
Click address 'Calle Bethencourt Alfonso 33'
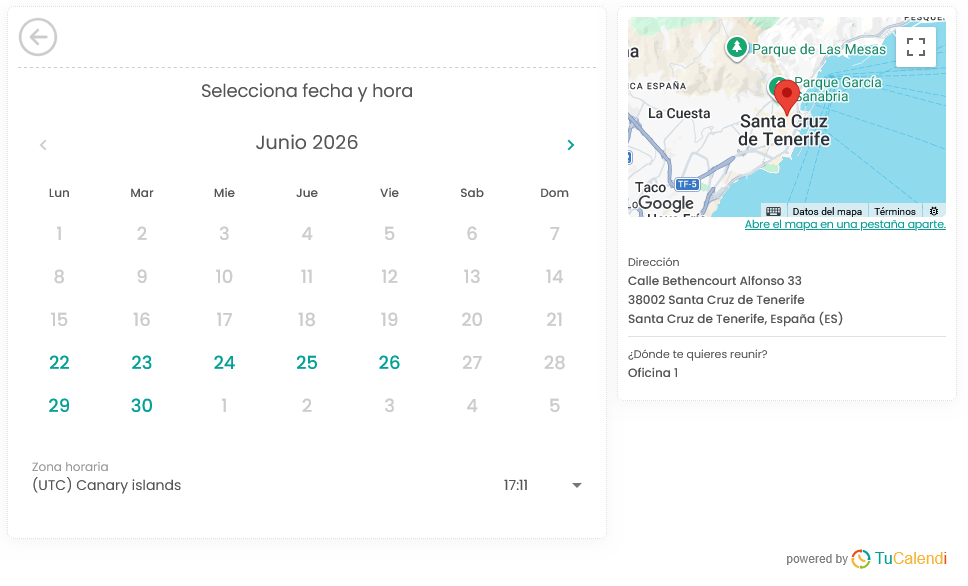[715, 281]
